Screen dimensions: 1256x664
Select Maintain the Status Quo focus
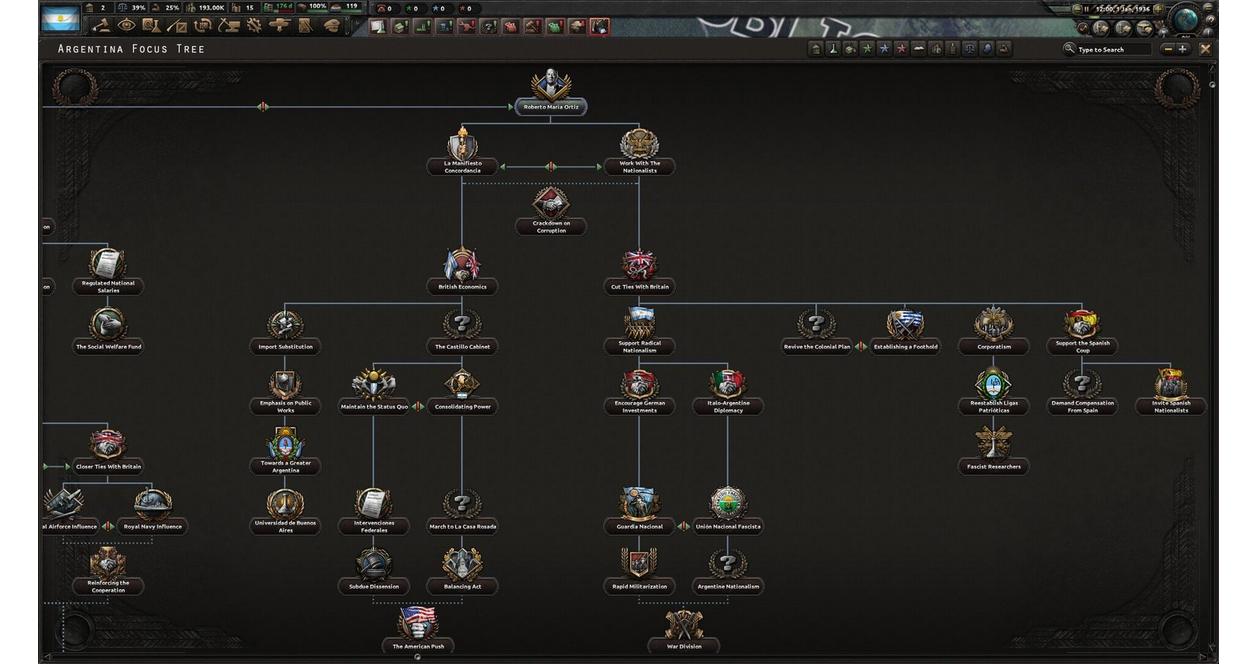pos(374,392)
